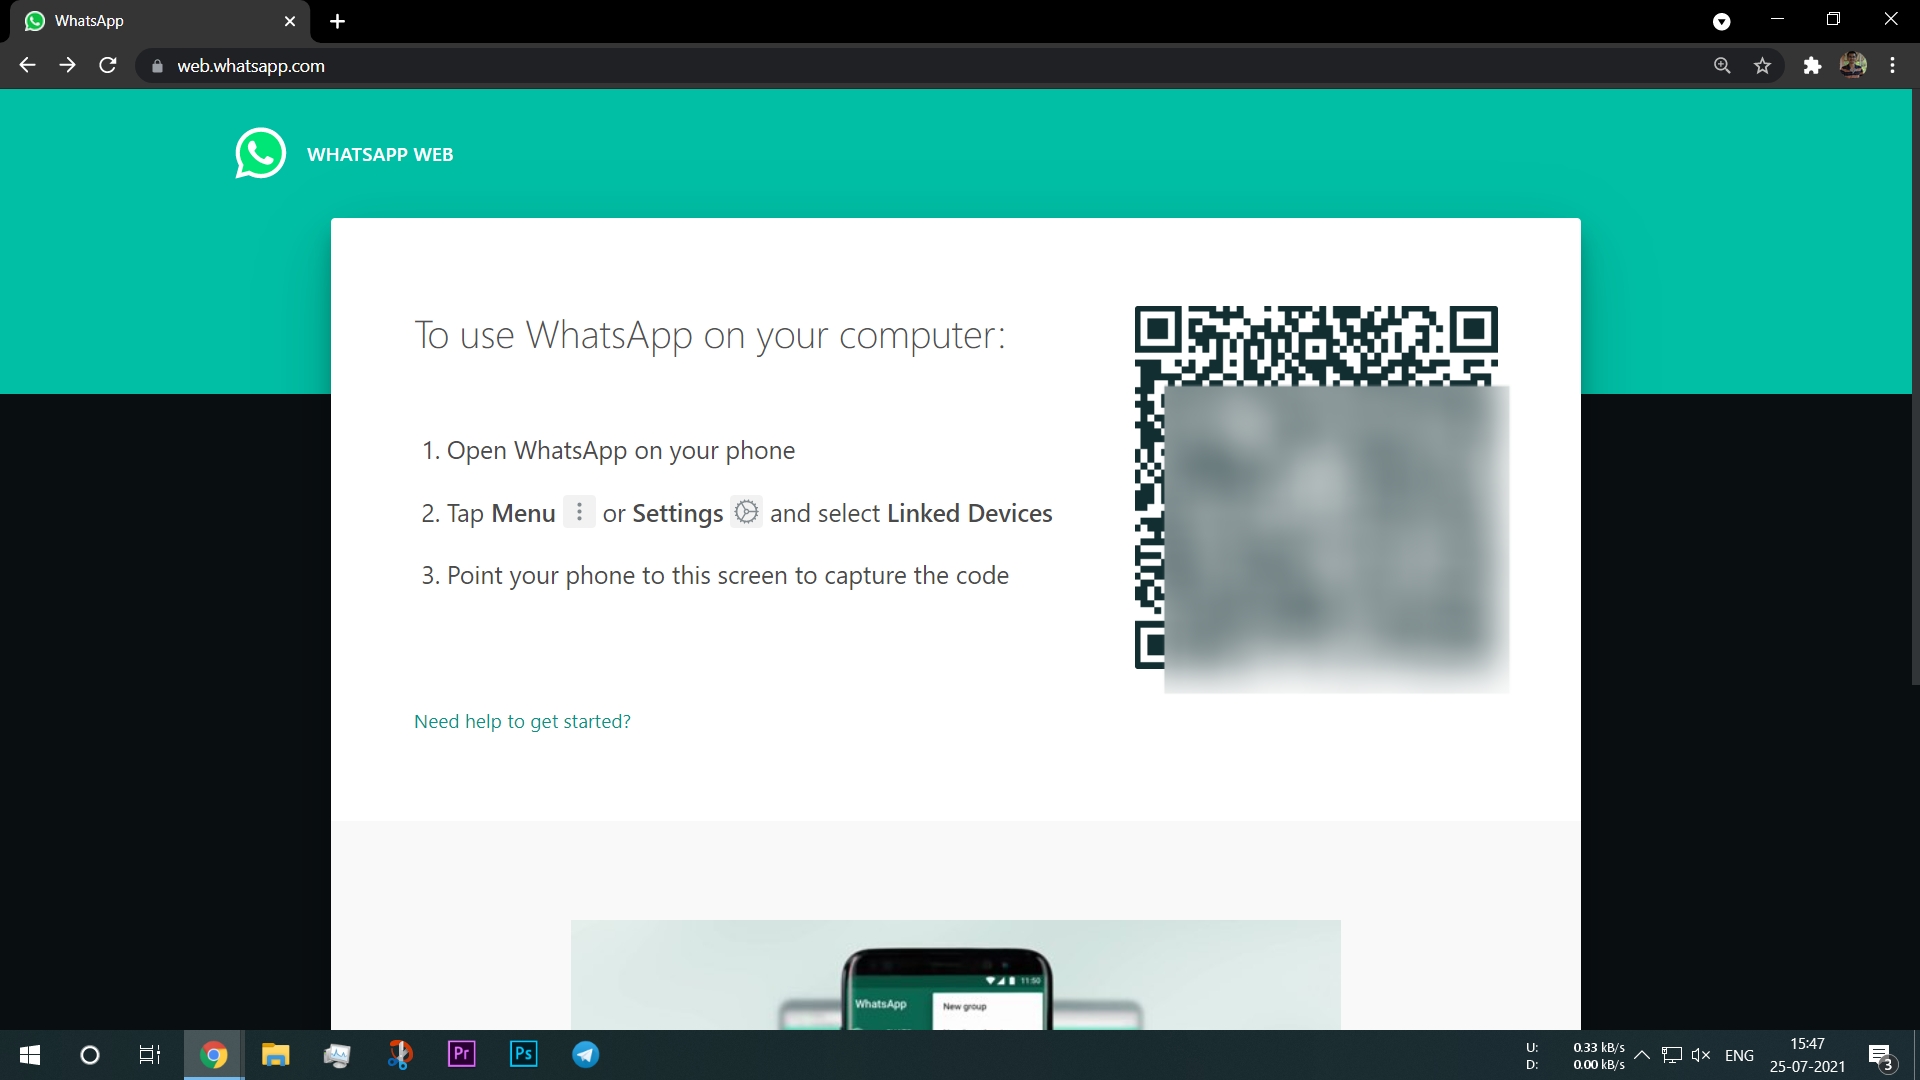Image resolution: width=1920 pixels, height=1080 pixels.
Task: Click the WhatsApp Web logo icon
Action: 260,153
